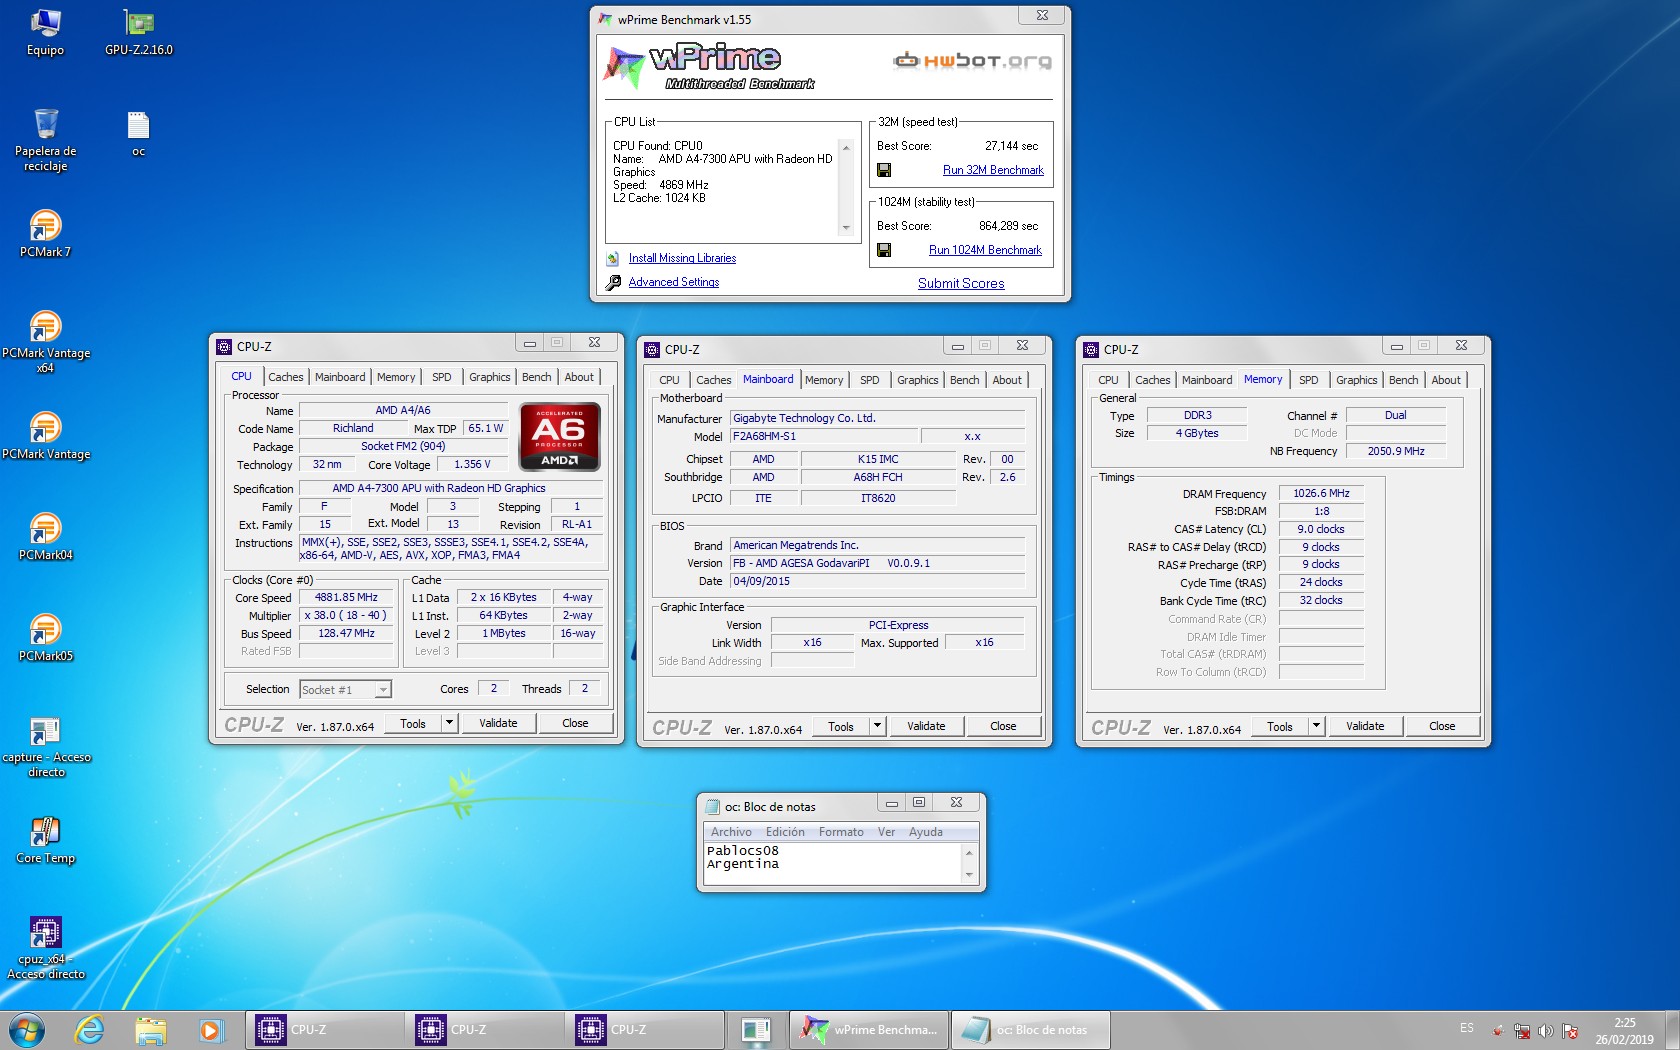Click the 32M best score 27,144 sec
Viewport: 1680px width, 1050px height.
(x=1011, y=146)
